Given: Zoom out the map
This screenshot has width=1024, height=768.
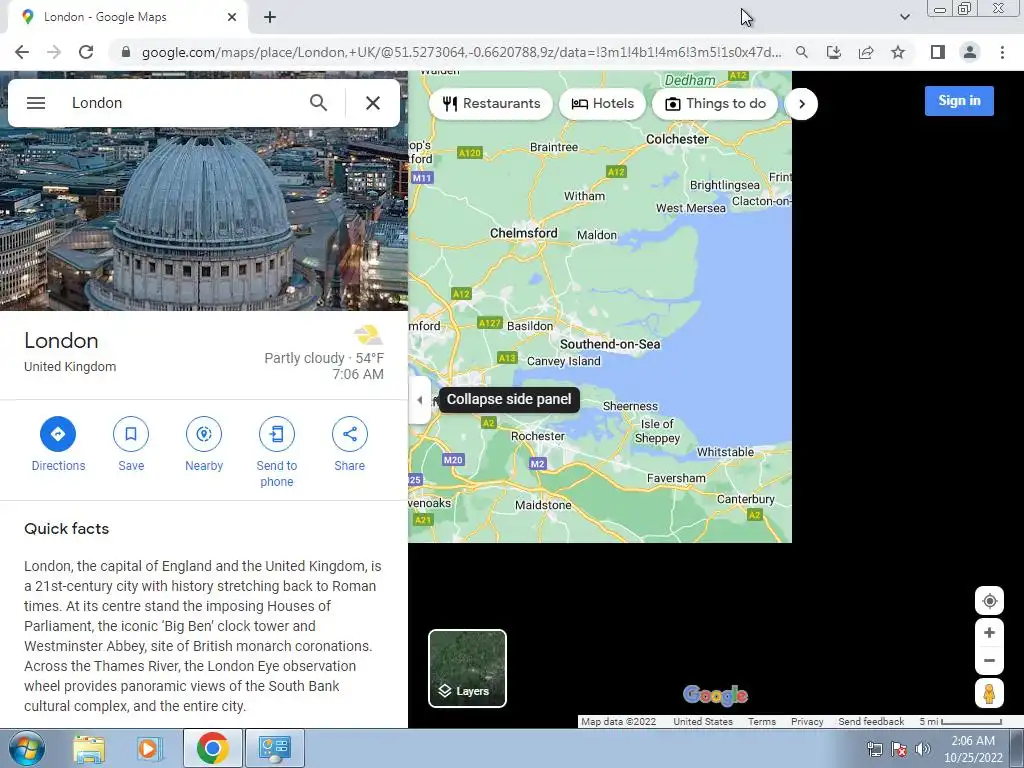Looking at the screenshot, I should coord(989,660).
